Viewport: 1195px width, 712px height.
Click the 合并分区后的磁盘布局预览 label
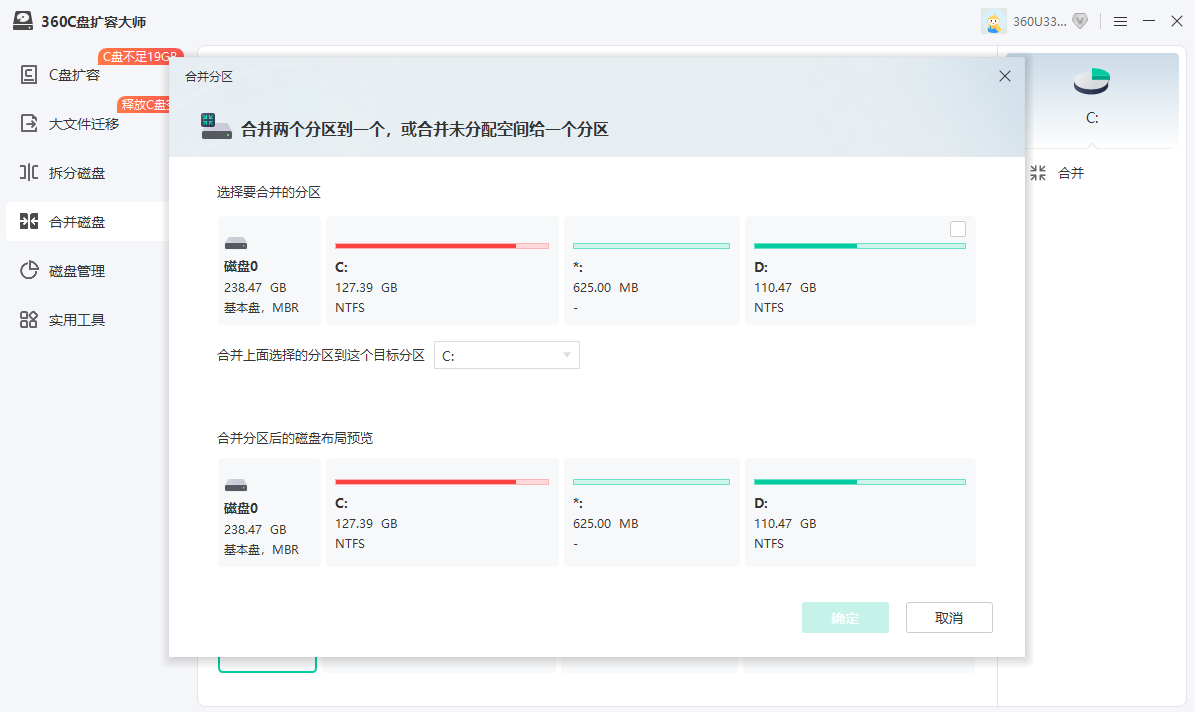click(295, 438)
